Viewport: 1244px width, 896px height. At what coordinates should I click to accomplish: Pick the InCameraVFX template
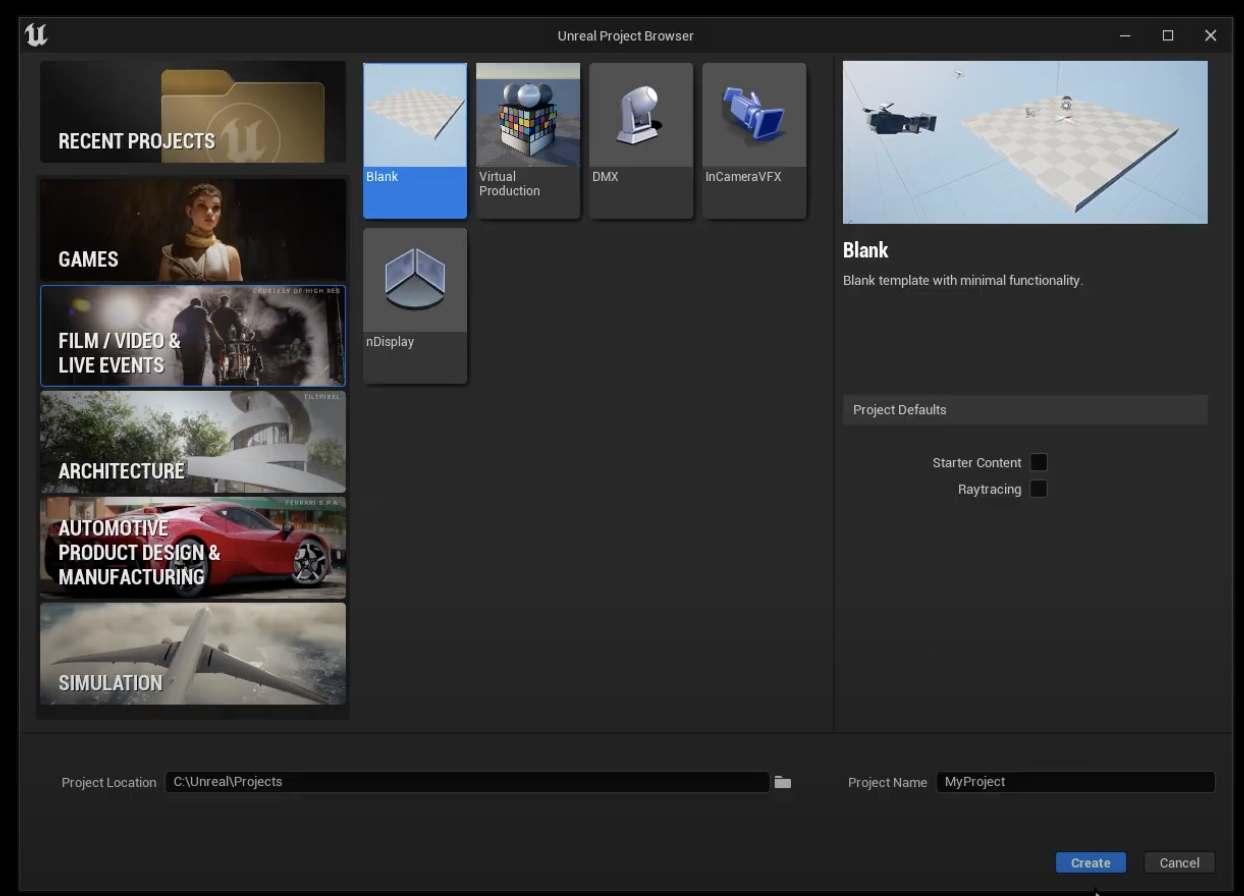point(753,116)
